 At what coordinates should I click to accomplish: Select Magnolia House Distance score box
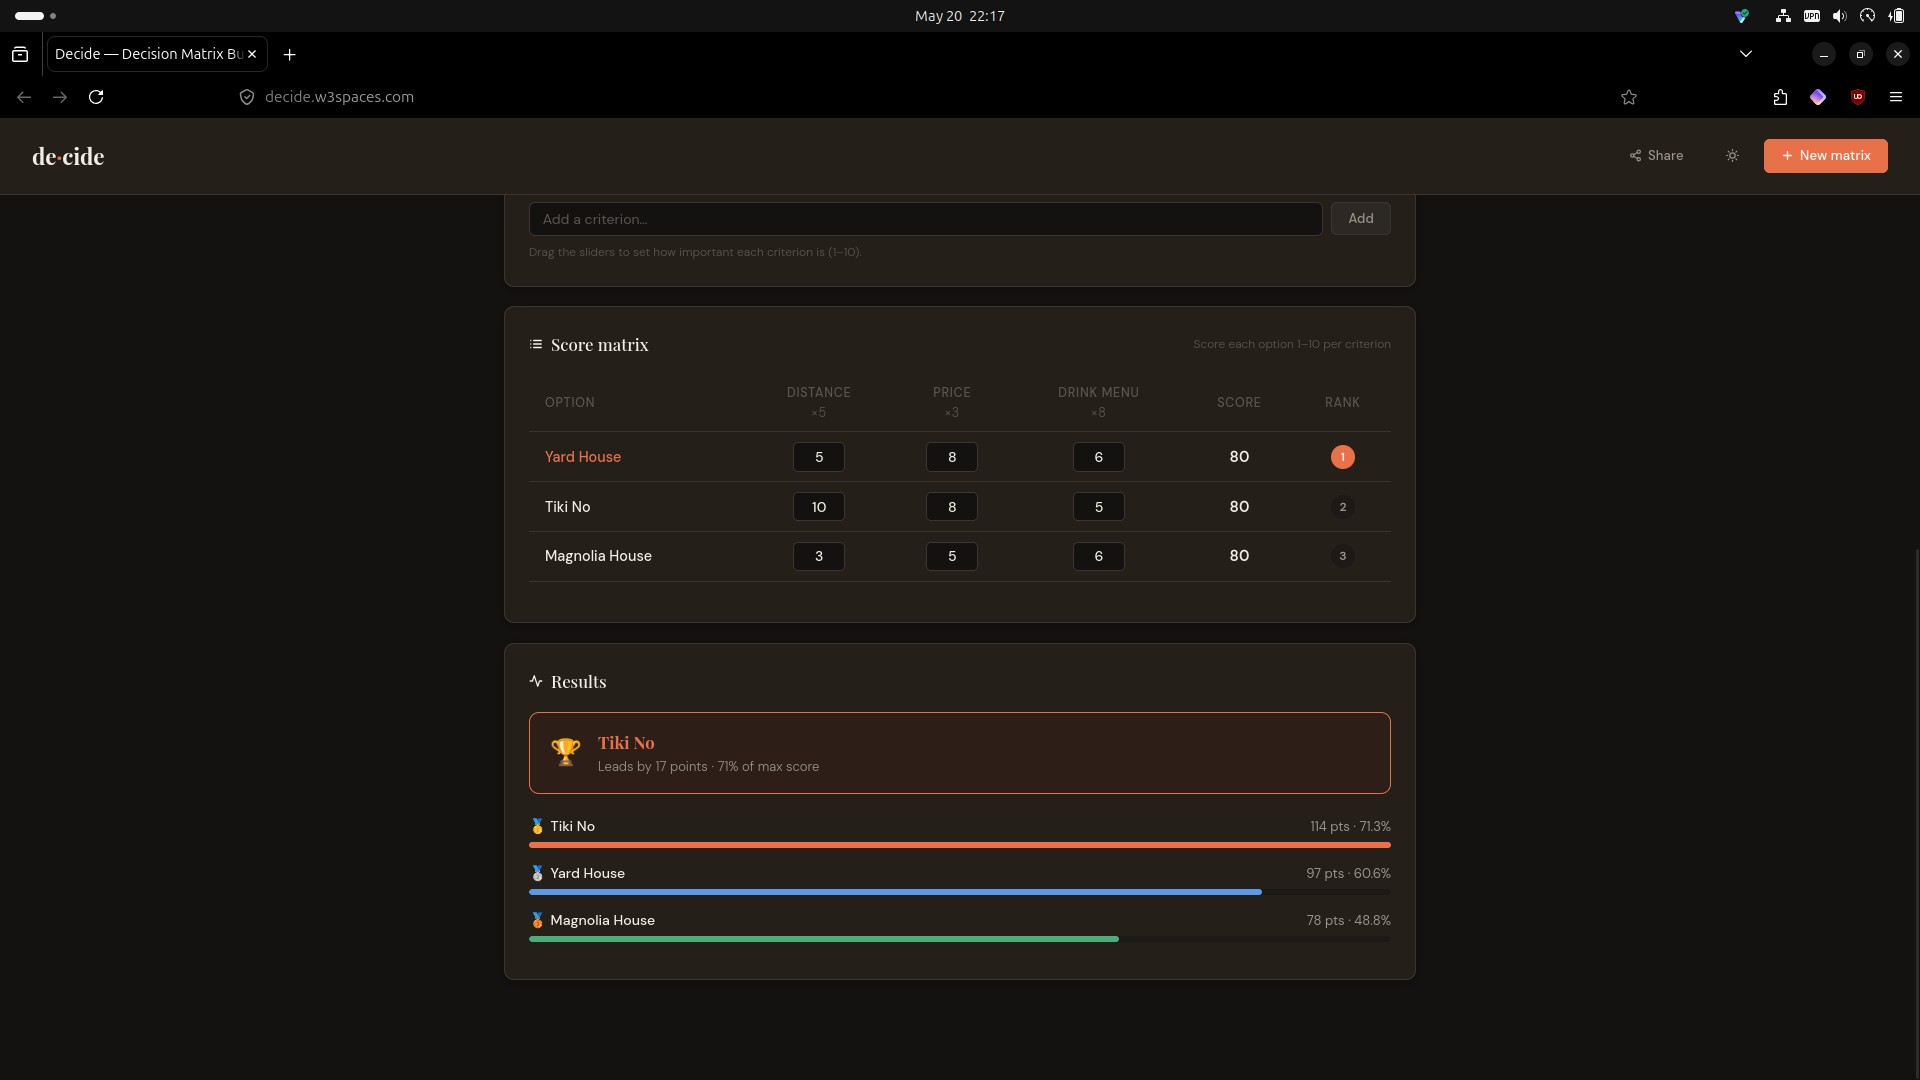point(818,556)
